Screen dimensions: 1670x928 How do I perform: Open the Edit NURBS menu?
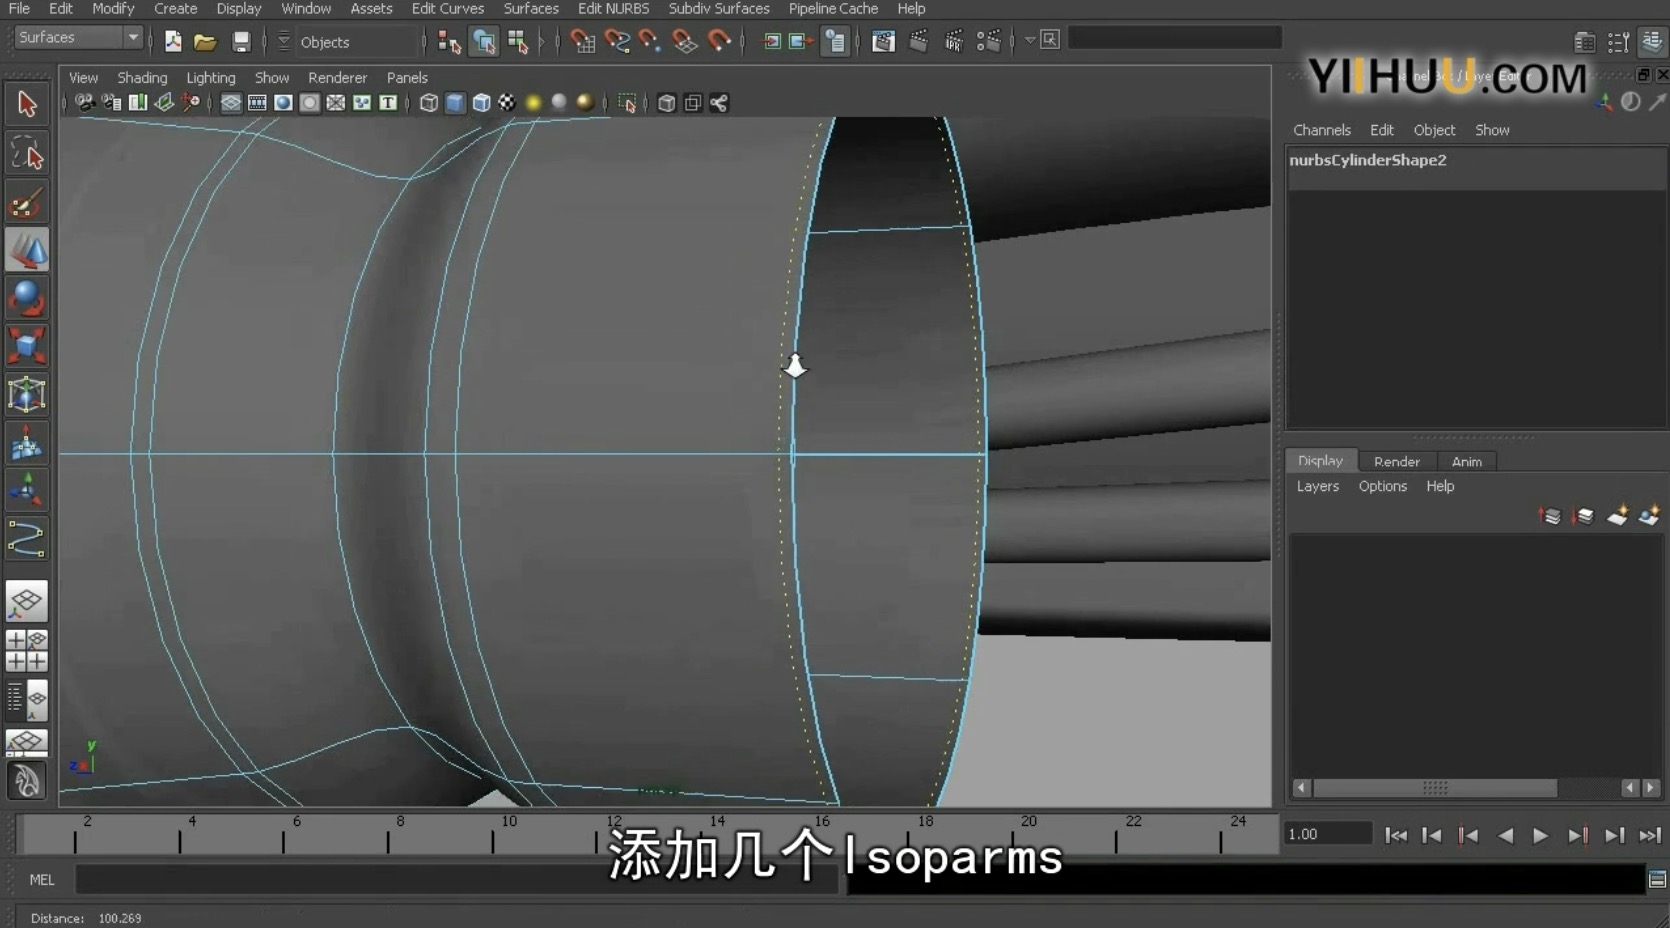pyautogui.click(x=613, y=8)
